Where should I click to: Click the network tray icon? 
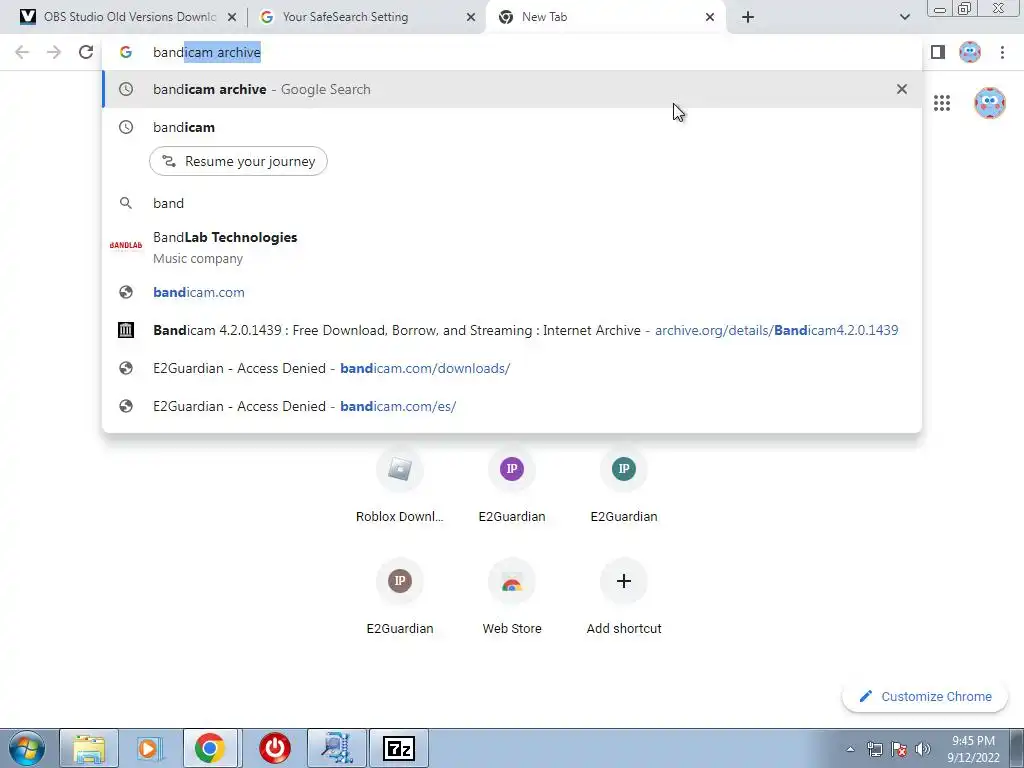[x=874, y=749]
